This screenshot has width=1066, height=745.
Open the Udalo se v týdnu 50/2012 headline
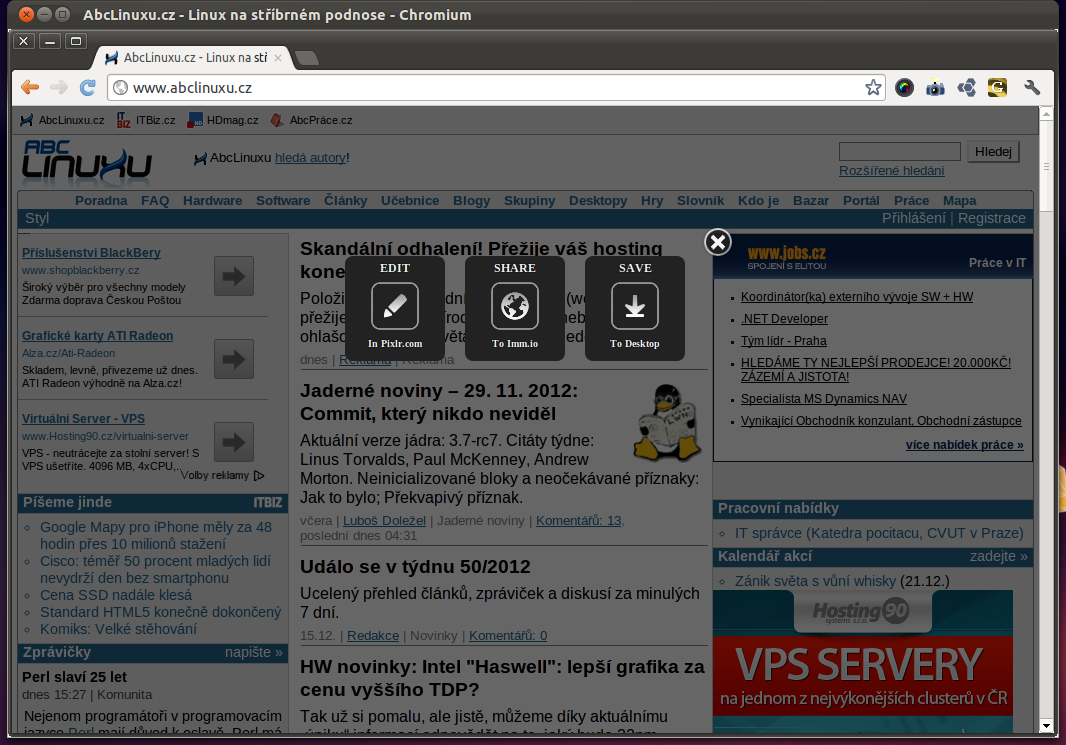415,567
